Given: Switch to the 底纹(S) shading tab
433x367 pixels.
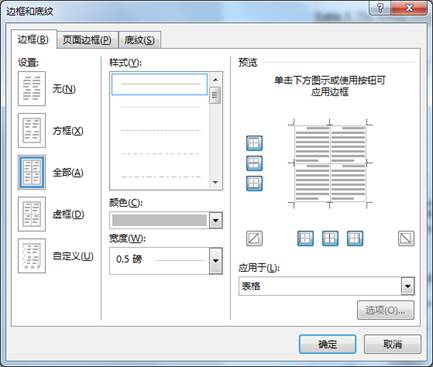Looking at the screenshot, I should pyautogui.click(x=140, y=40).
